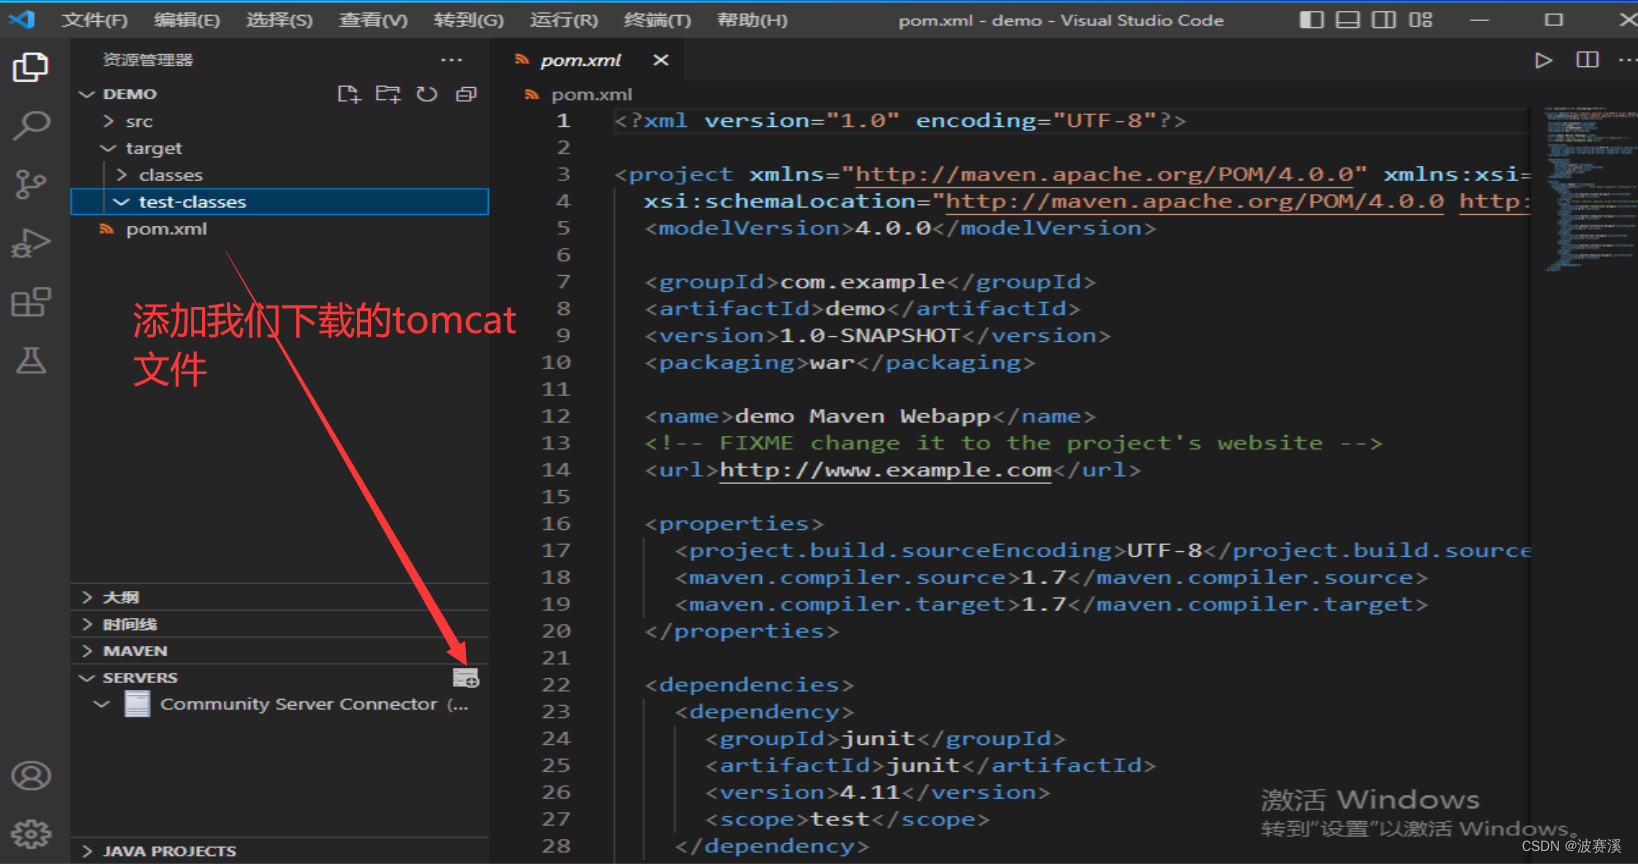1638x864 pixels.
Task: Run the file with the play icon
Action: 1544,60
